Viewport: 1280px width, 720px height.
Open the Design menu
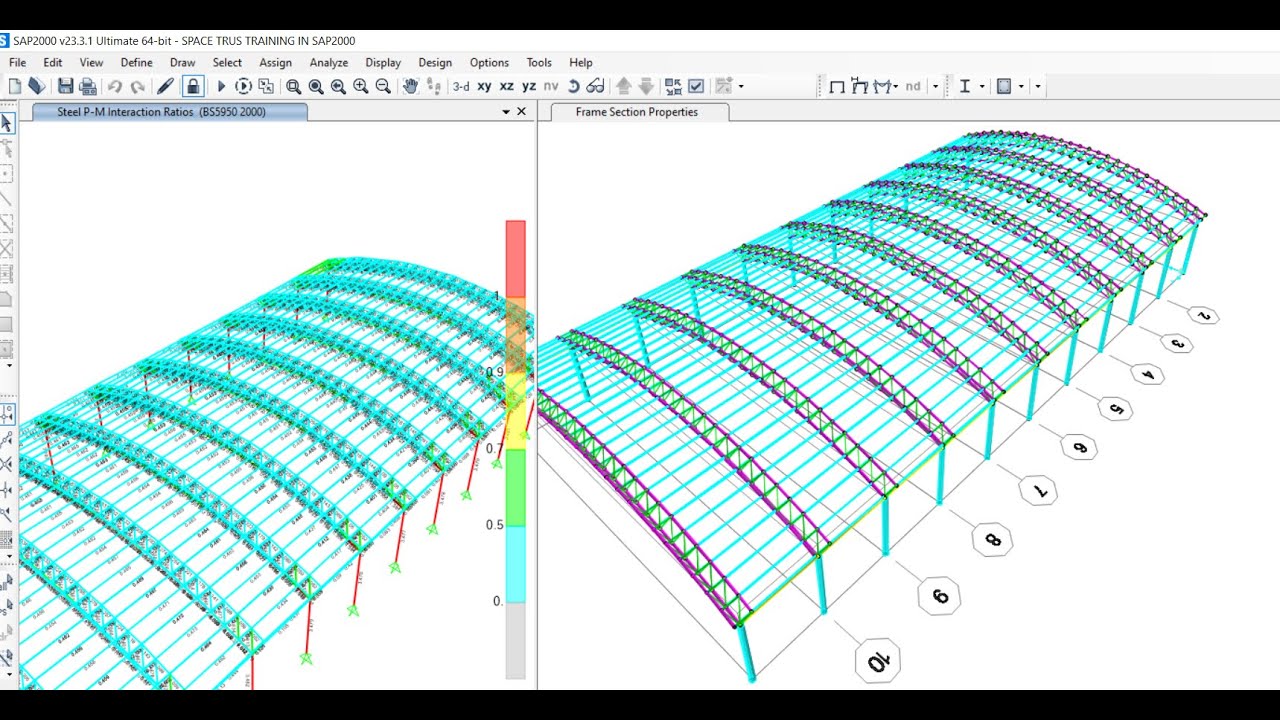[435, 62]
